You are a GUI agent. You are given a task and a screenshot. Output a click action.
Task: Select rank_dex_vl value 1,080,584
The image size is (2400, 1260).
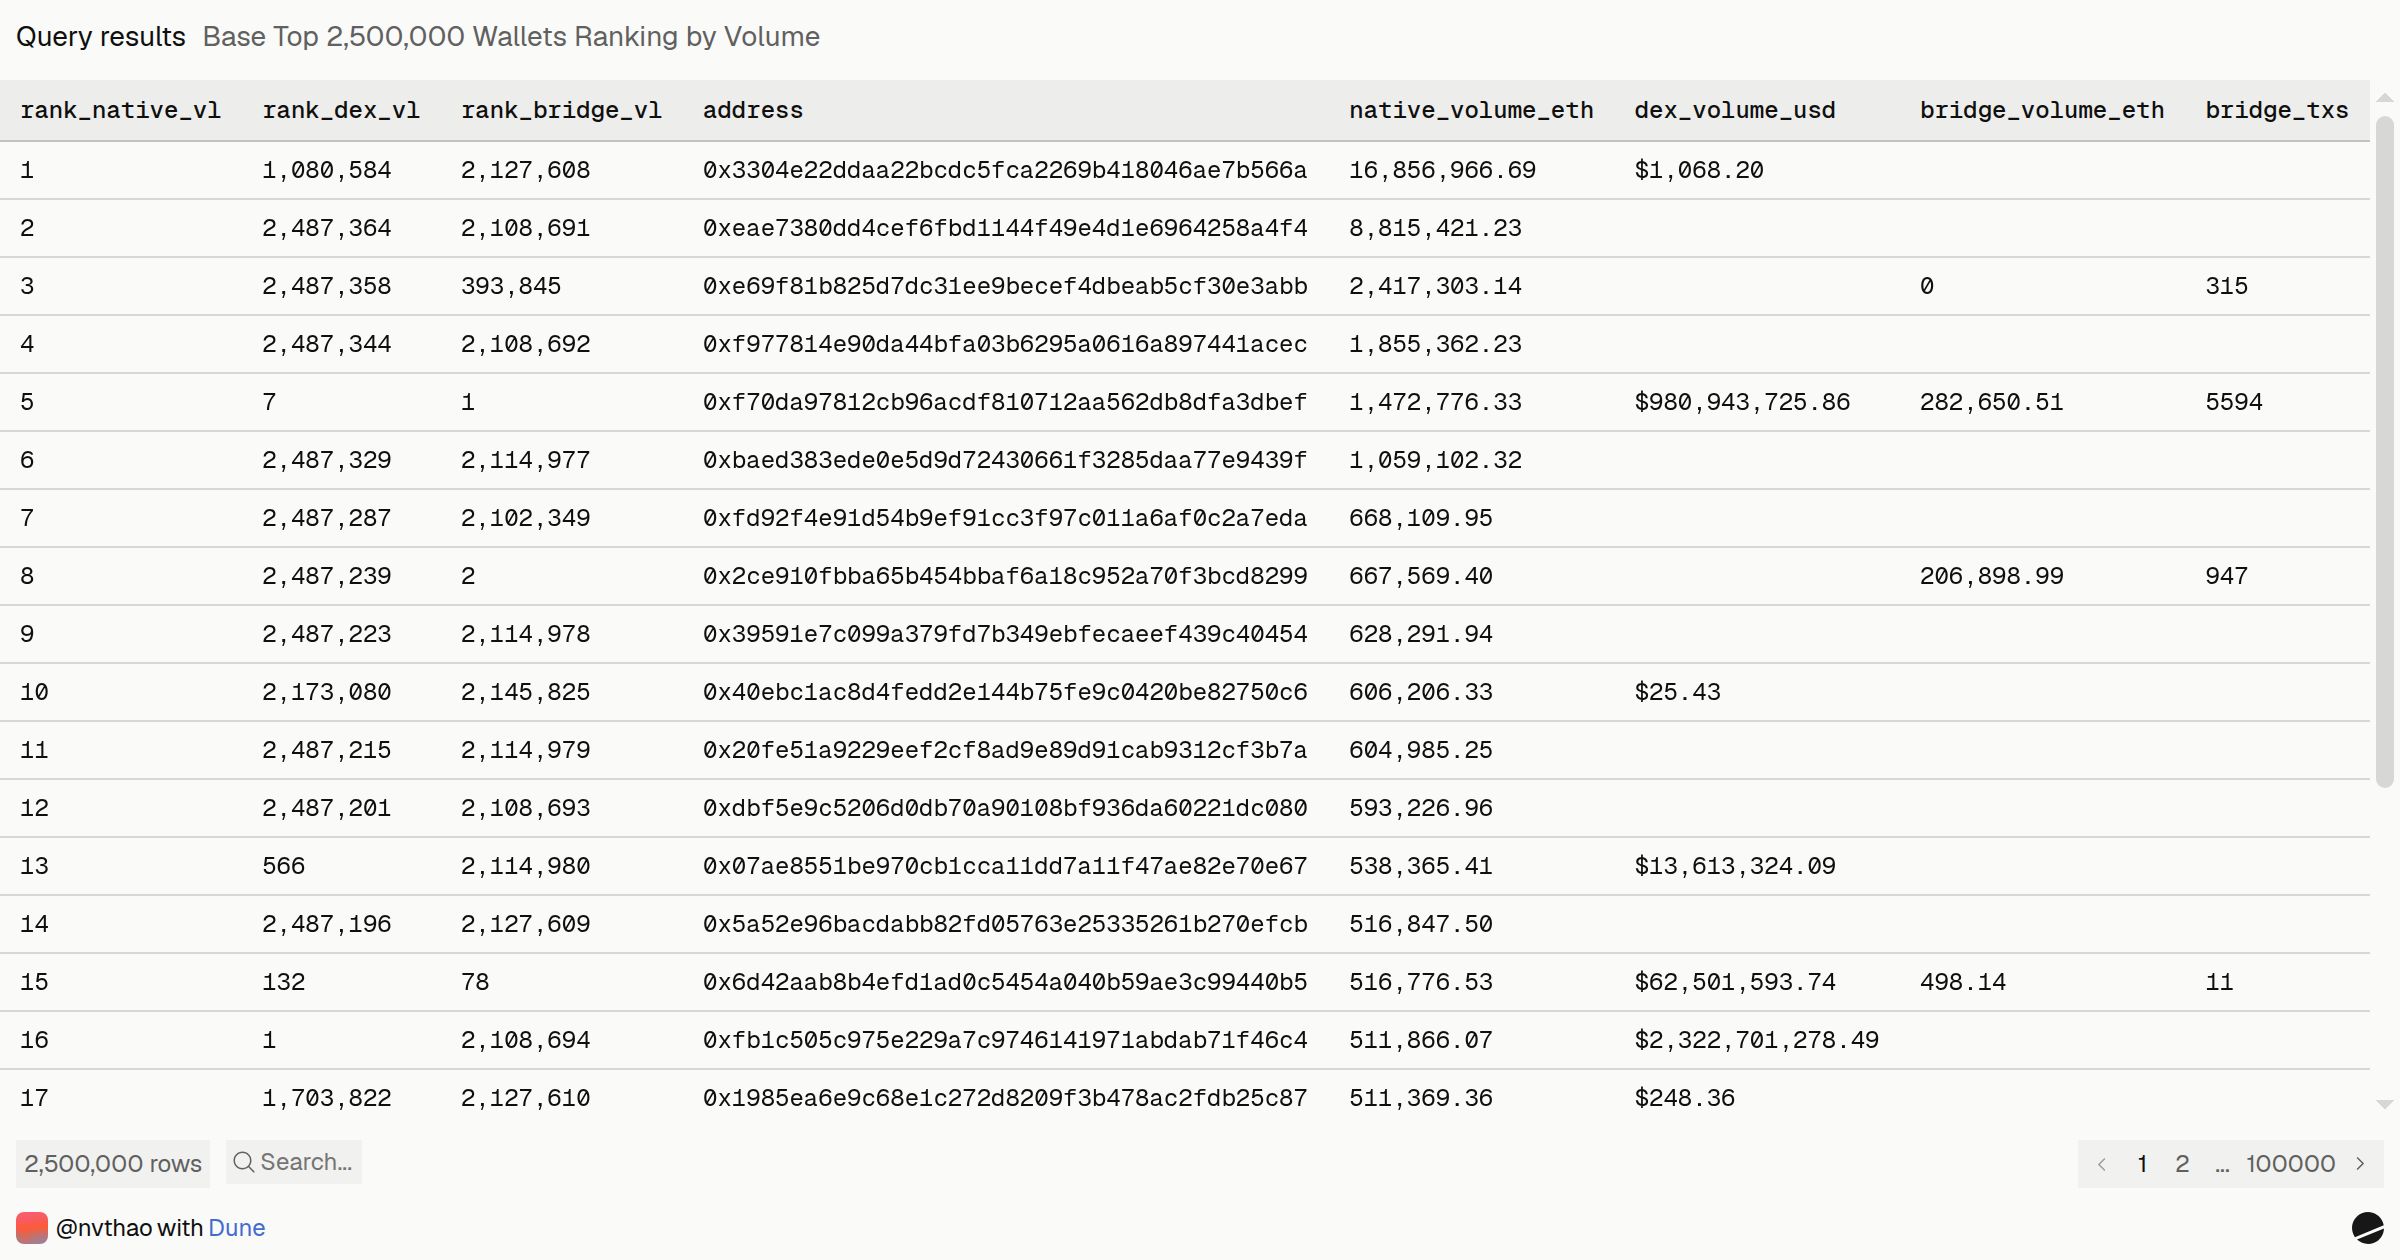327,170
